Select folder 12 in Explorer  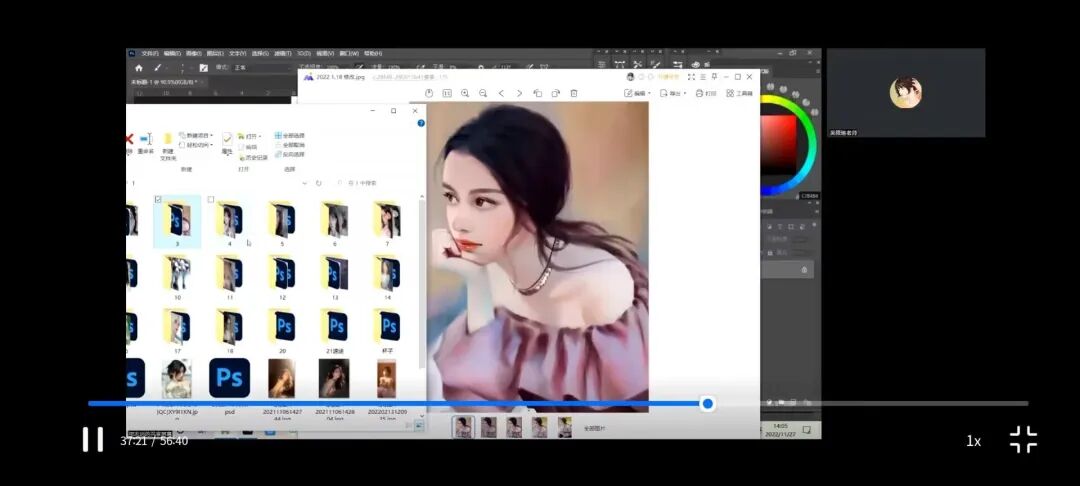click(282, 277)
